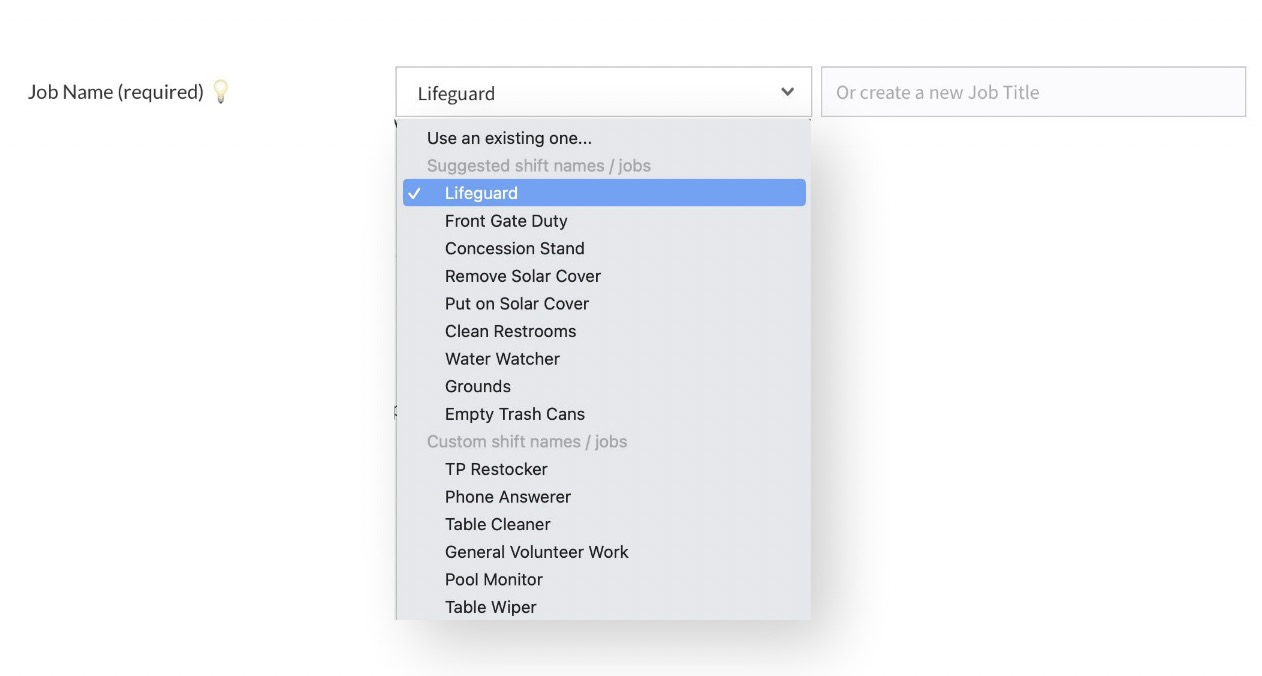The width and height of the screenshot is (1262, 676).
Task: Click the lightbulb hint icon
Action: (221, 92)
